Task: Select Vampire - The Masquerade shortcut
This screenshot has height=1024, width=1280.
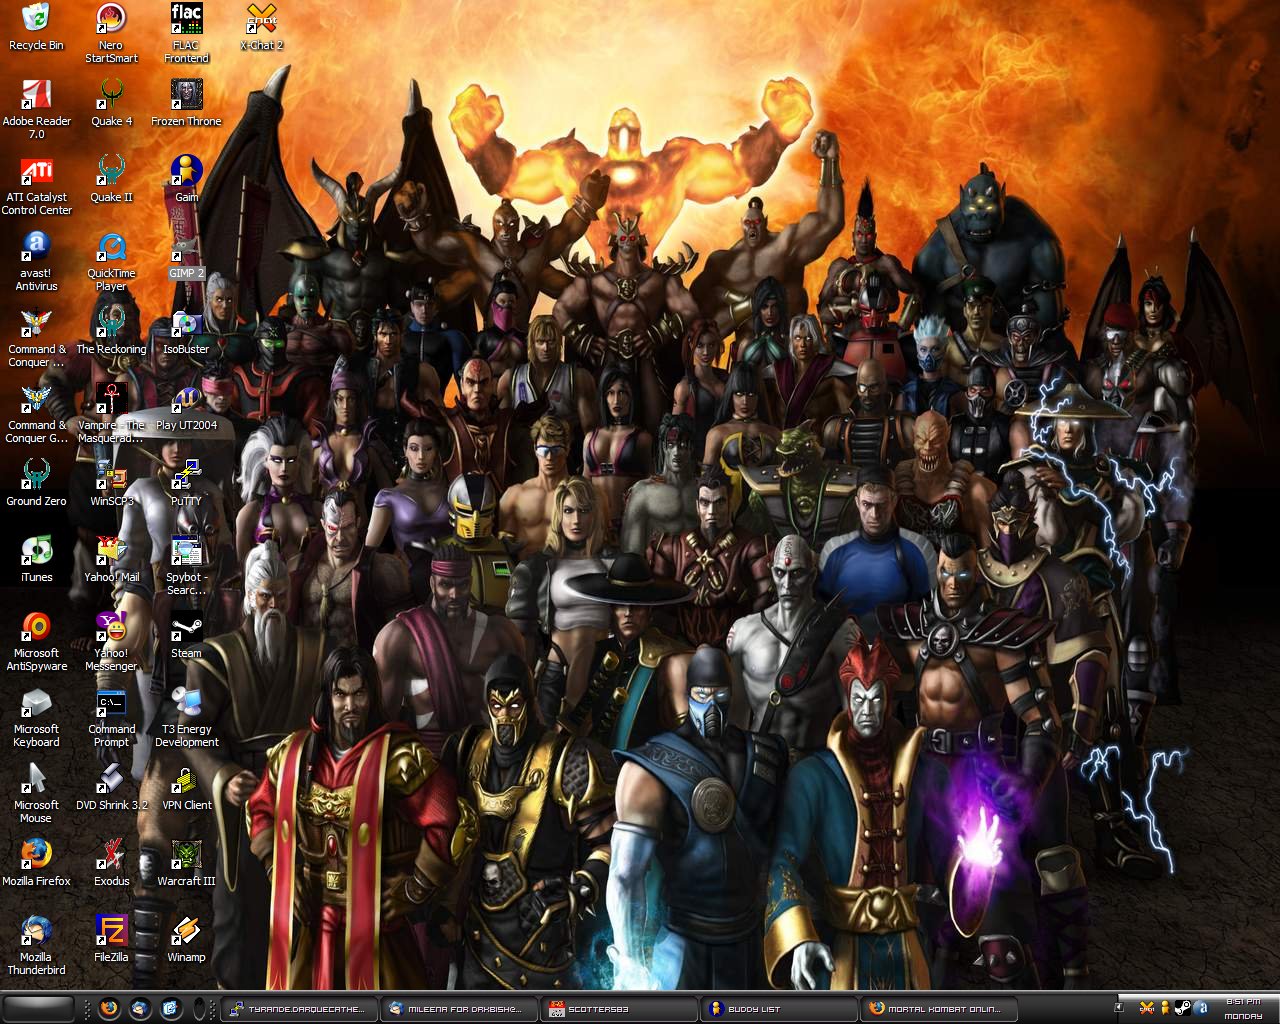Action: tap(111, 413)
